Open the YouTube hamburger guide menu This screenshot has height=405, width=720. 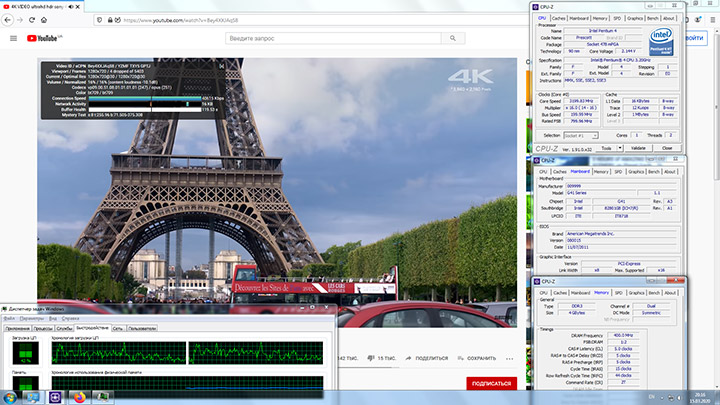point(13,38)
